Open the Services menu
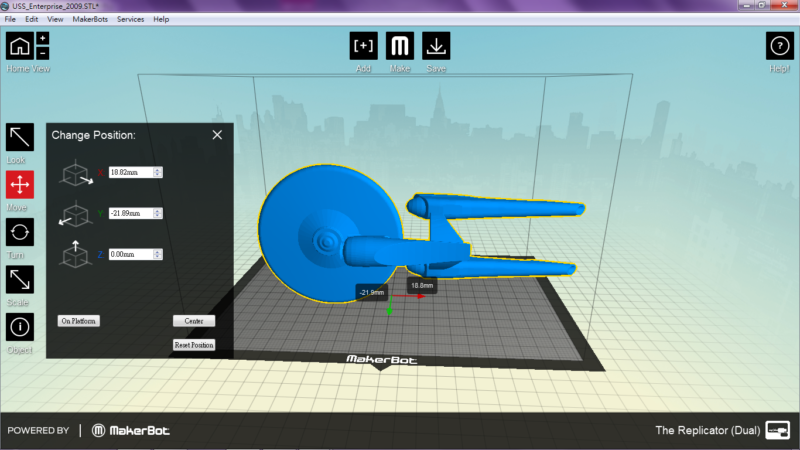Image resolution: width=800 pixels, height=450 pixels. click(131, 19)
